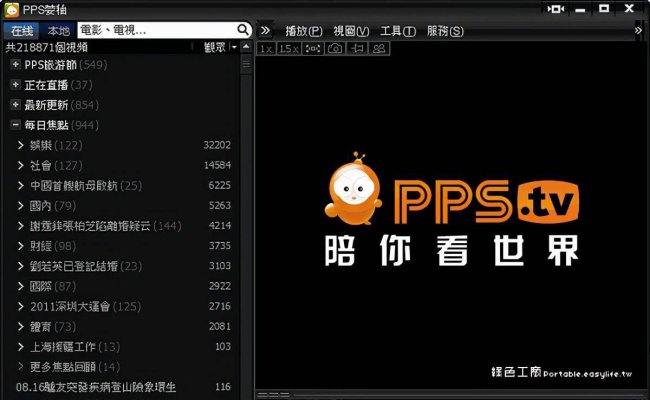Set video size to 1.5x
Viewport: 650px width, 400px height.
(x=289, y=49)
